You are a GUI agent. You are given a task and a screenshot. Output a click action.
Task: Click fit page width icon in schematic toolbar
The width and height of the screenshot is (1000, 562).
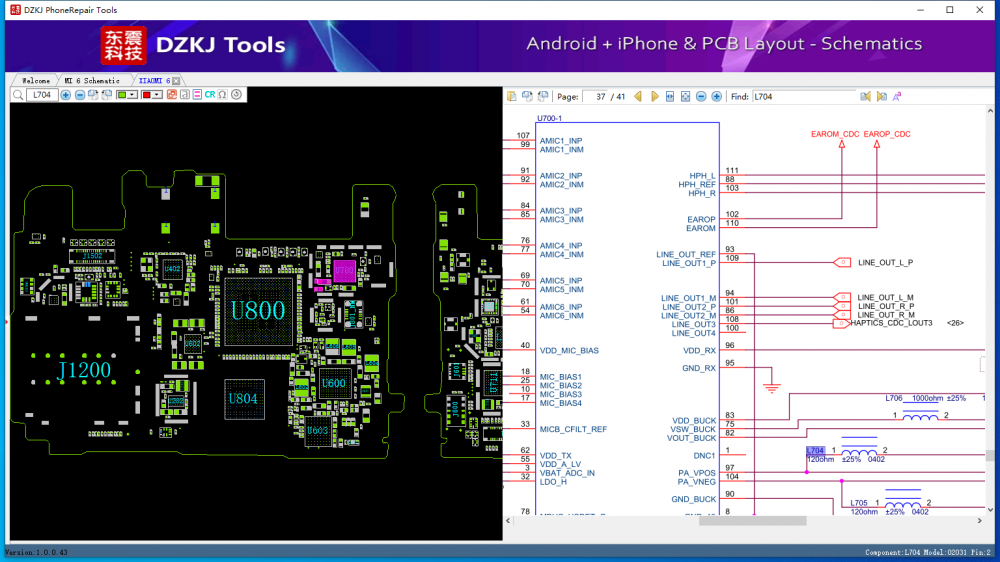pyautogui.click(x=670, y=96)
